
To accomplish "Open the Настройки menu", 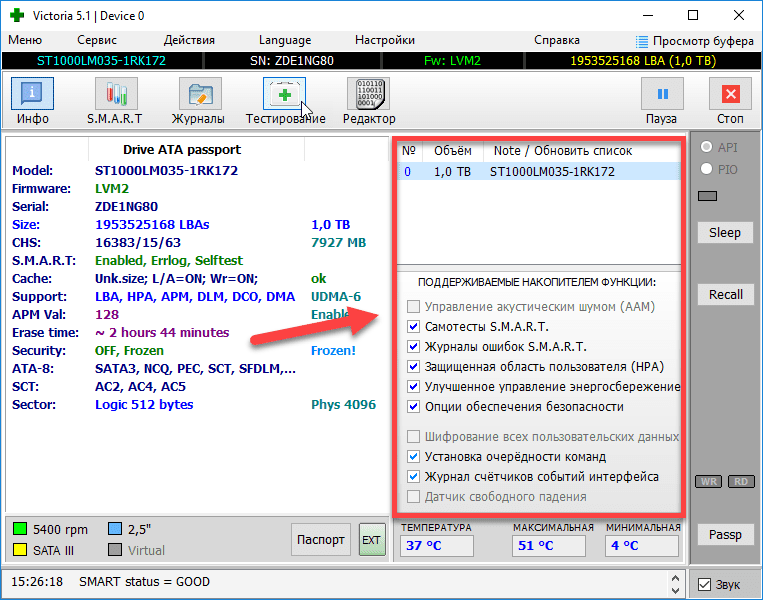I will pos(385,40).
